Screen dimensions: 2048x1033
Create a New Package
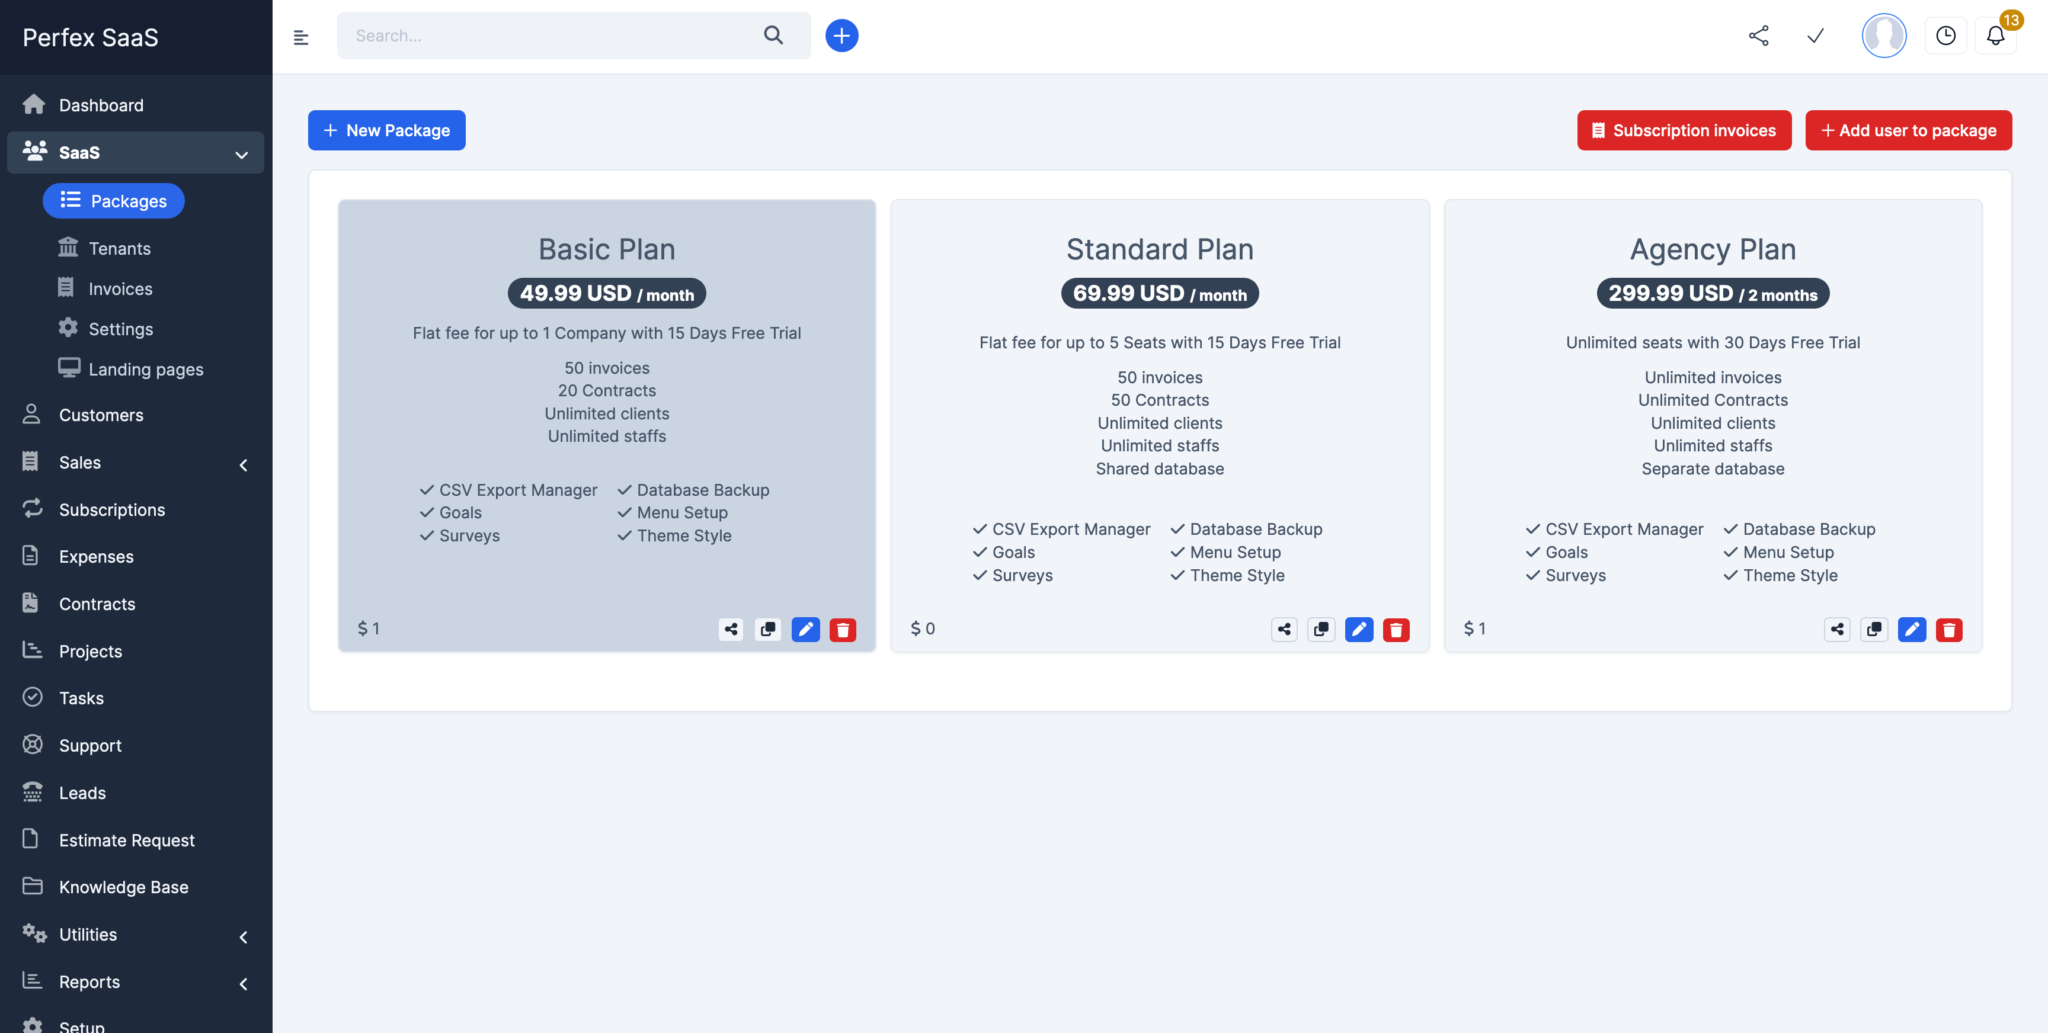386,130
